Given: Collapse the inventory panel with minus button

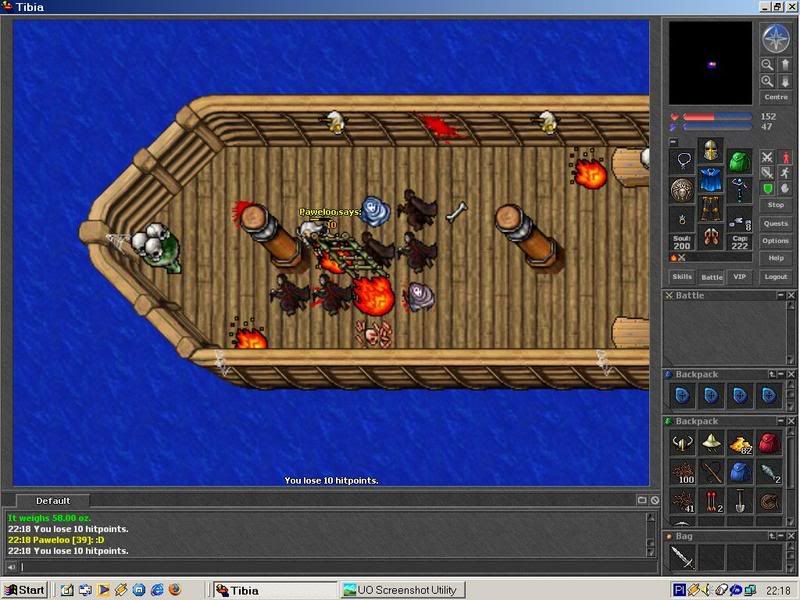Looking at the screenshot, I should point(673,142).
